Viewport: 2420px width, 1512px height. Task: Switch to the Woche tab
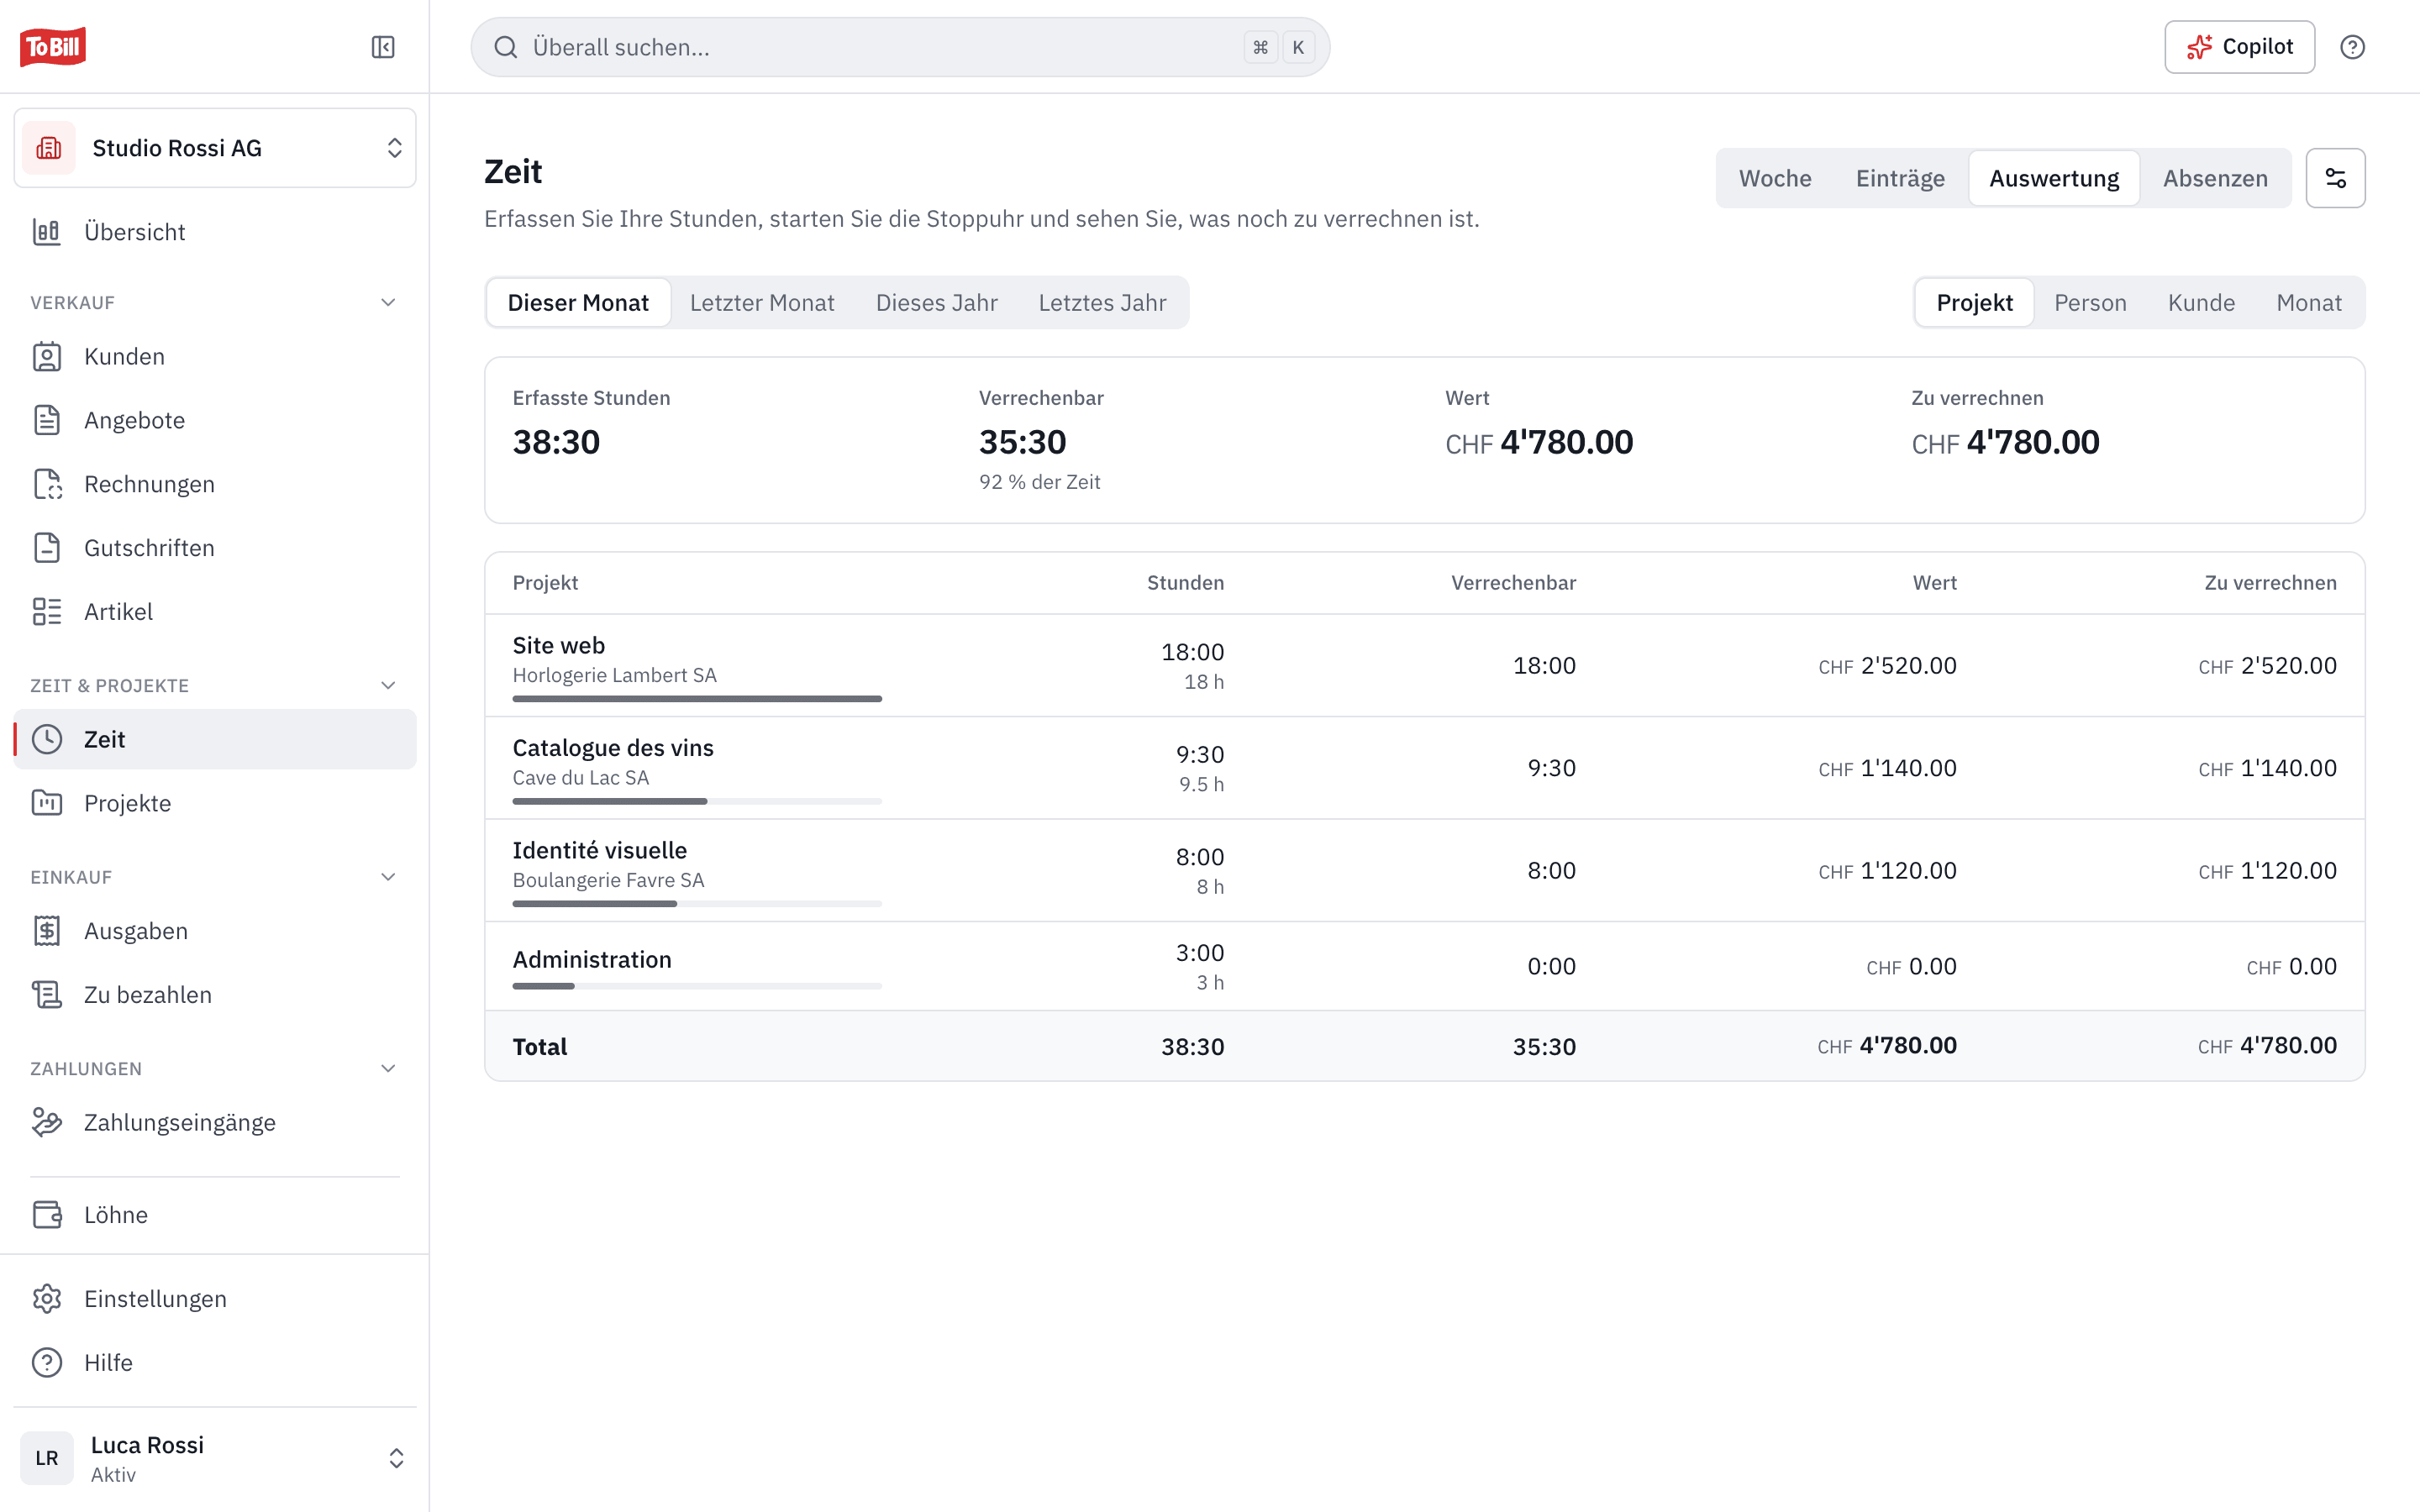click(x=1775, y=178)
